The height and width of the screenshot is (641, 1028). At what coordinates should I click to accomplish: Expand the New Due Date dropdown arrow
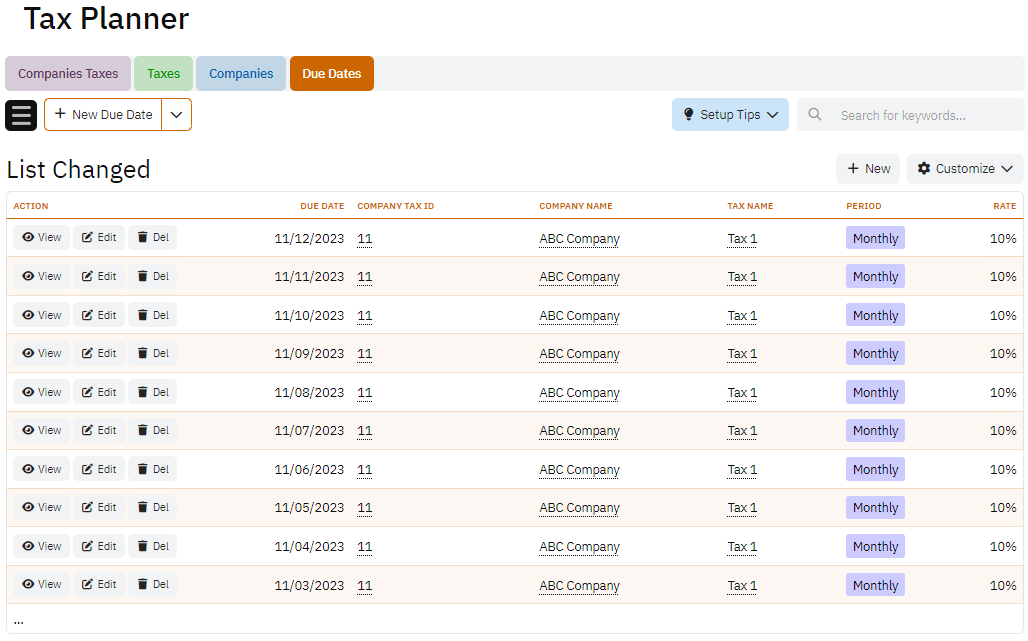177,115
